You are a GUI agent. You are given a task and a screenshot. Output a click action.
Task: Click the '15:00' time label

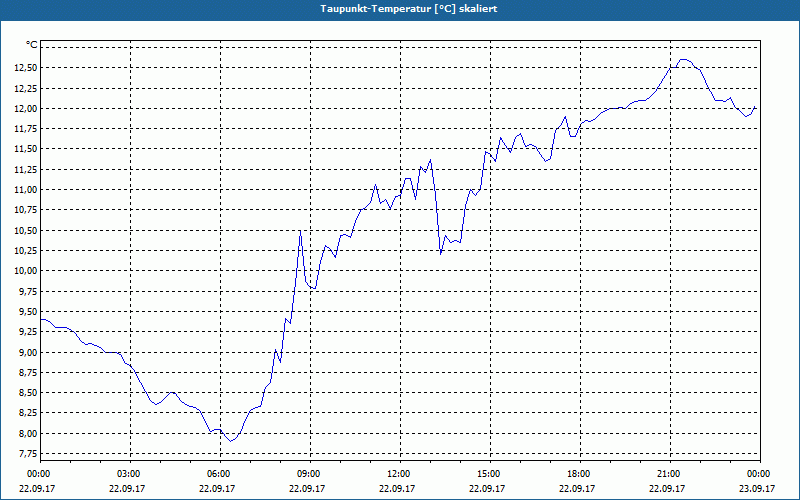click(490, 474)
